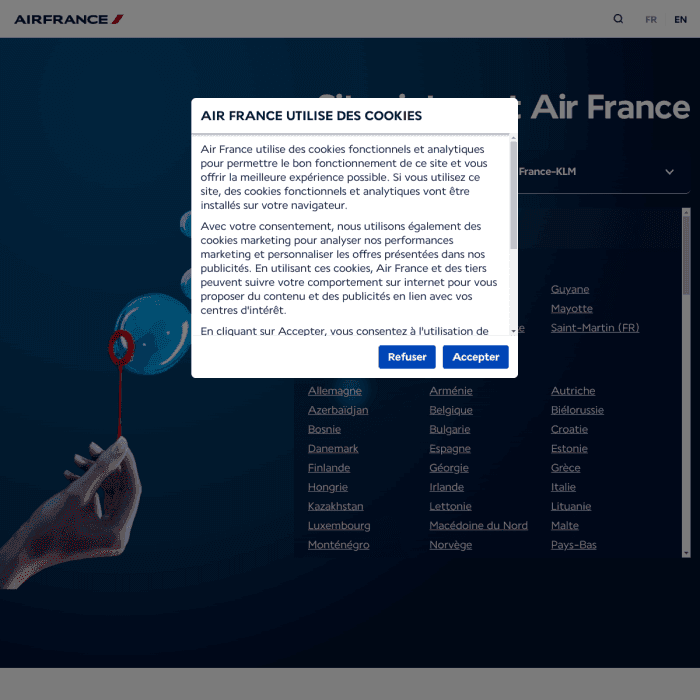Expand the France-KLM dropdown chevron
This screenshot has width=700, height=700.
tap(669, 172)
